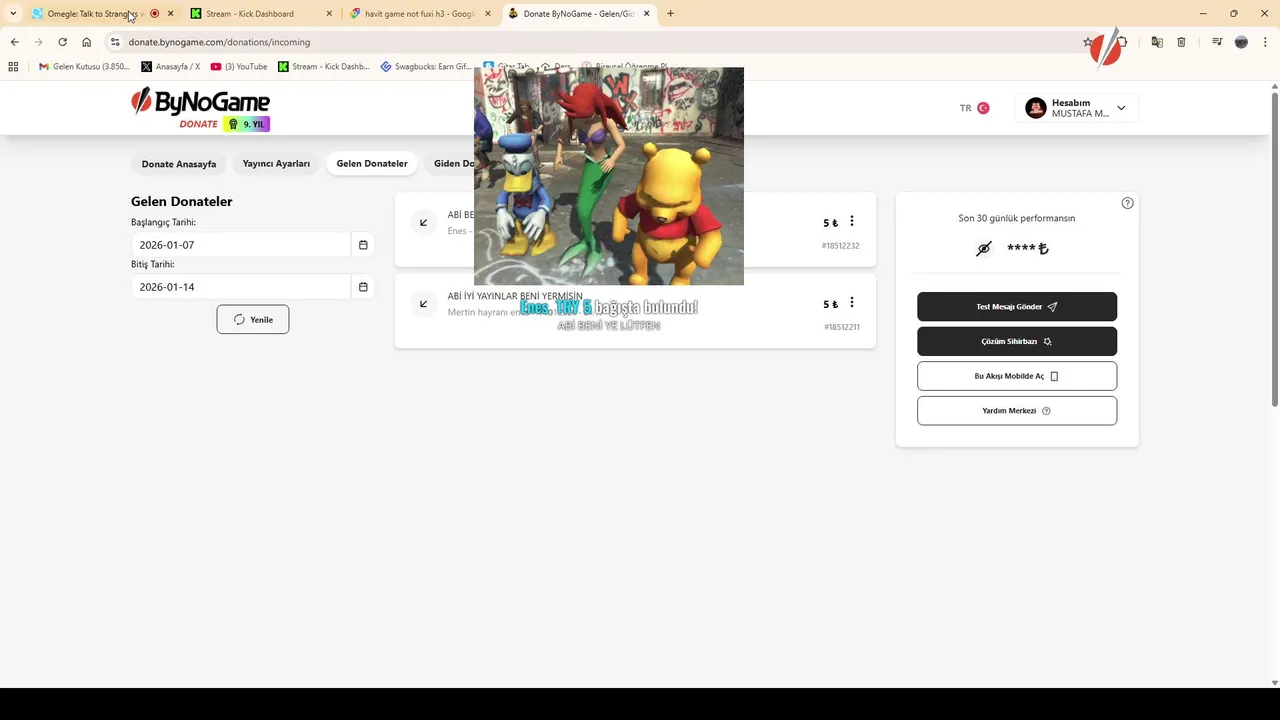Open the Chrome profile avatar
Viewport: 1280px width, 720px height.
click(1241, 42)
